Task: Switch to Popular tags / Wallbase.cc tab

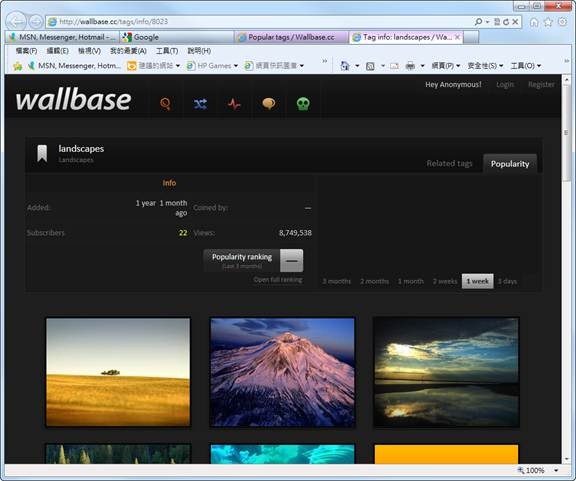Action: point(292,37)
